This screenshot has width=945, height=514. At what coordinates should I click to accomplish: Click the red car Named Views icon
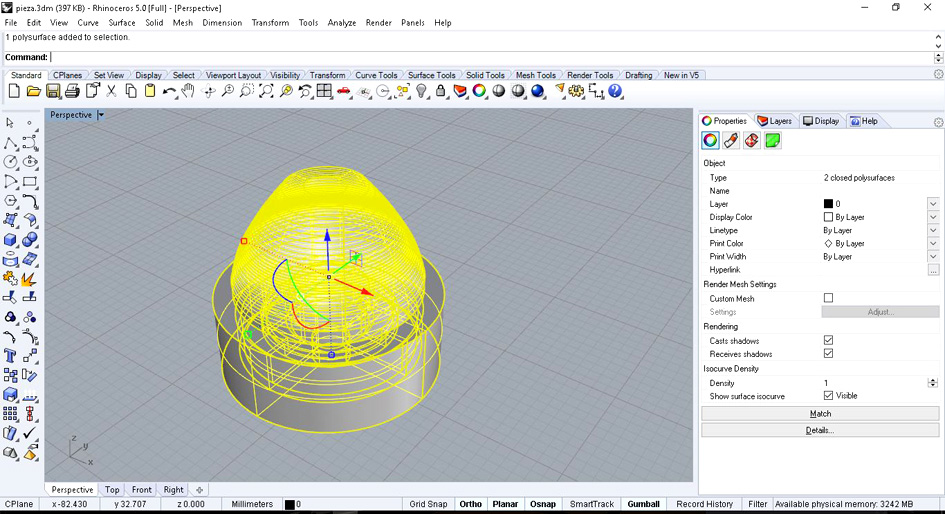pyautogui.click(x=344, y=91)
